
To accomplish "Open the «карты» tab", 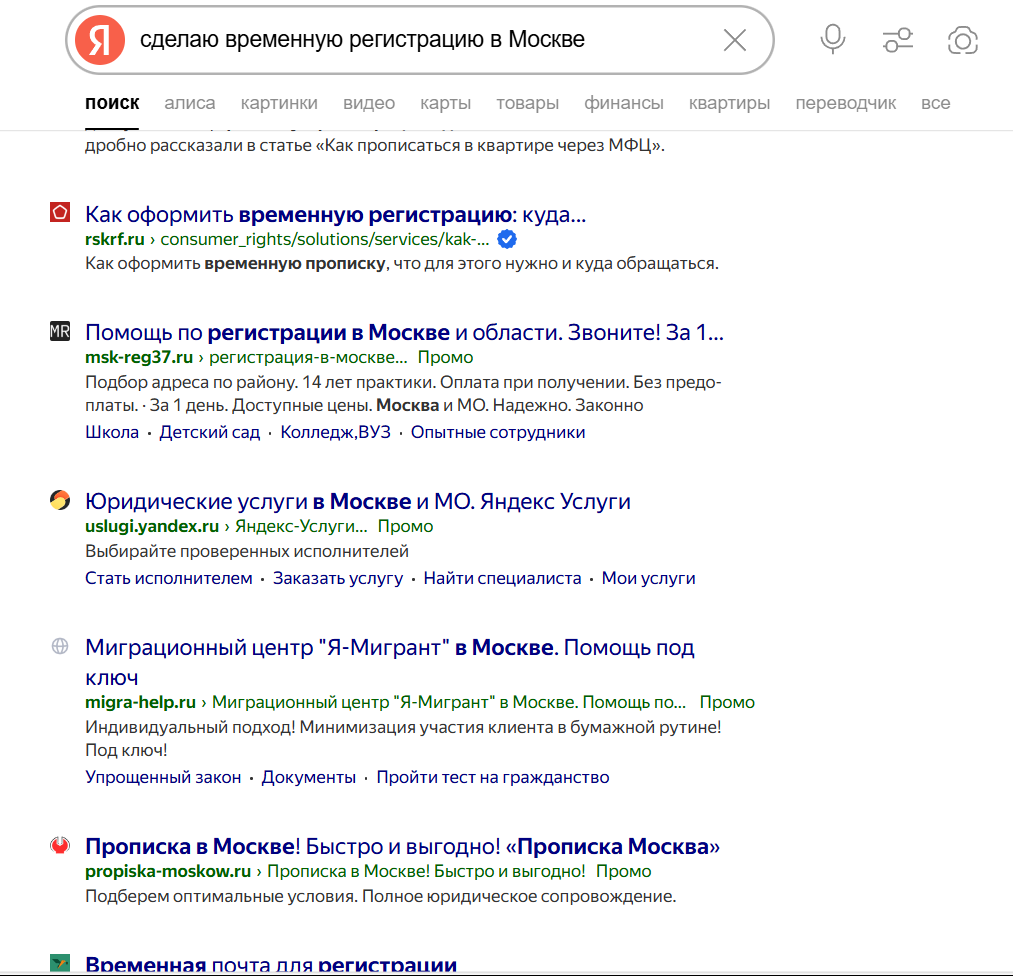I will coord(446,103).
